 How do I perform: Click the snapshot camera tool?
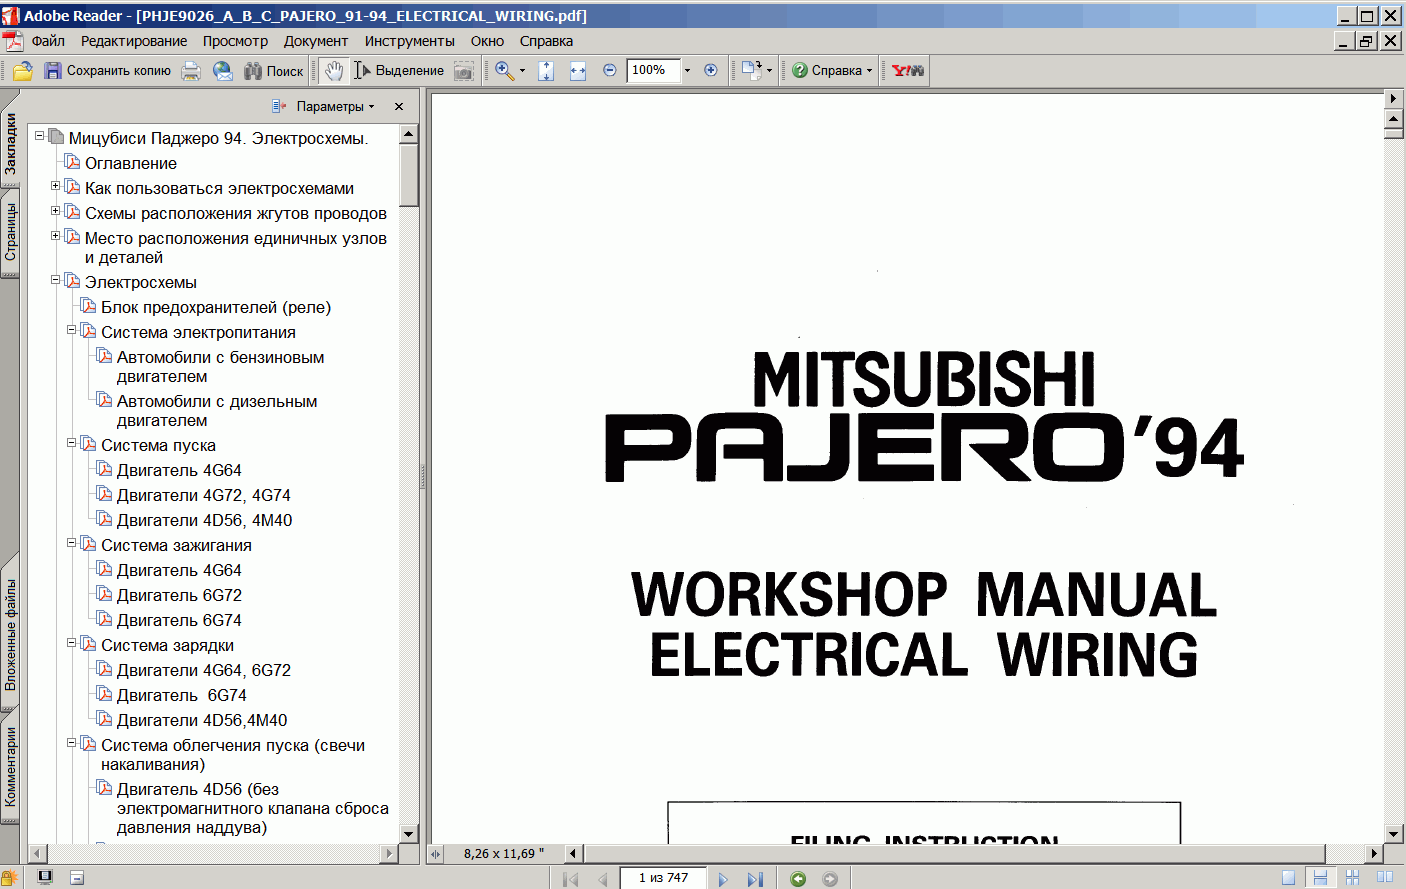pyautogui.click(x=463, y=71)
